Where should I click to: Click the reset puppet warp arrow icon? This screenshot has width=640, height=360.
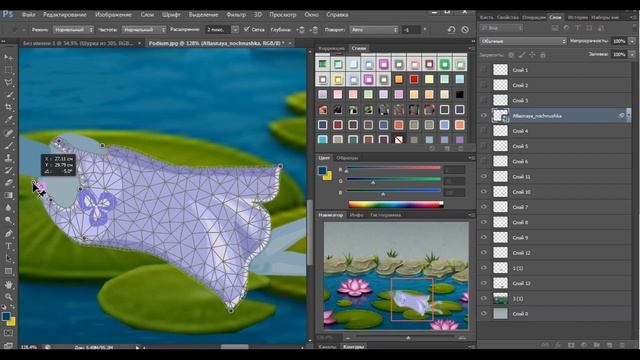click(451, 29)
